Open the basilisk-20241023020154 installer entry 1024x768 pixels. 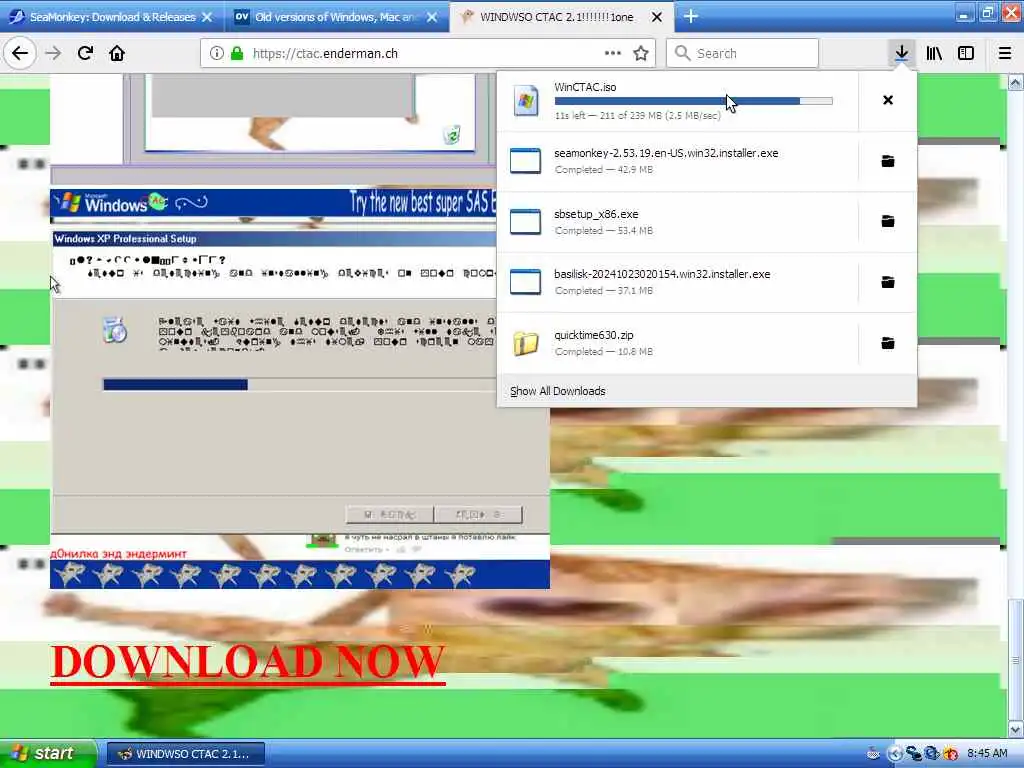point(677,282)
